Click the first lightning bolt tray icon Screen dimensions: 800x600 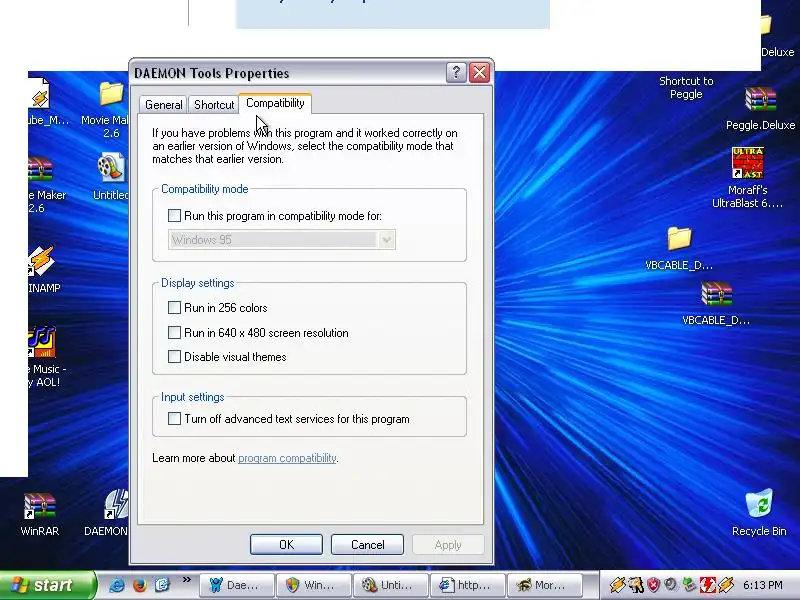coord(617,585)
